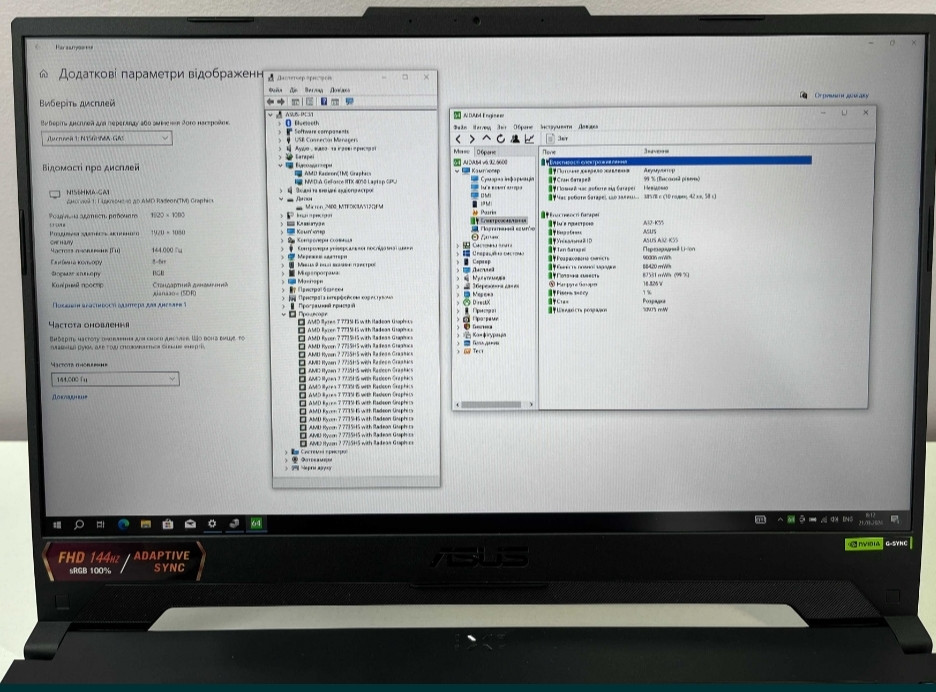Click Windows Start button
The width and height of the screenshot is (936, 692).
57,523
